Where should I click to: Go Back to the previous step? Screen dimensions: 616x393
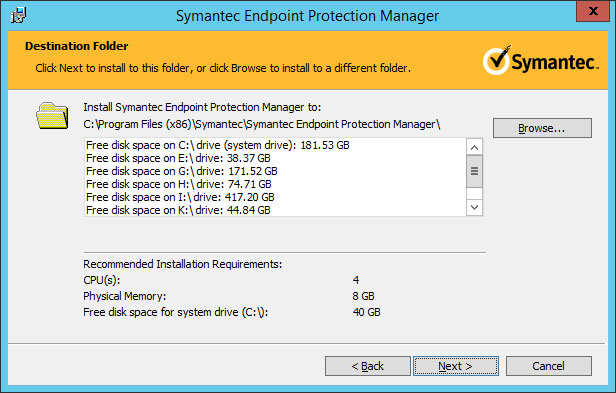tap(368, 366)
